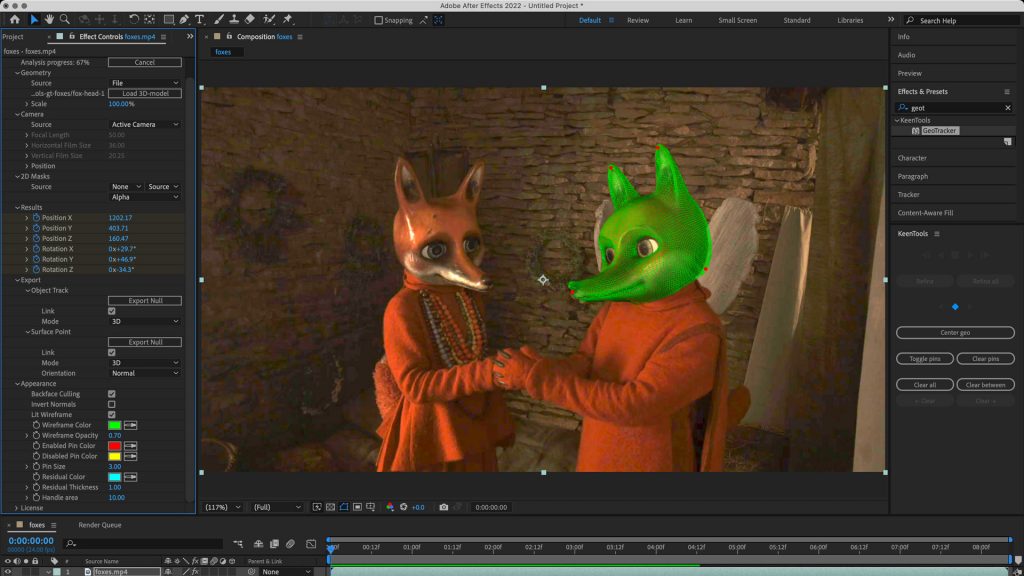This screenshot has width=1024, height=576.
Task: Pick the Pen tool
Action: (185, 19)
